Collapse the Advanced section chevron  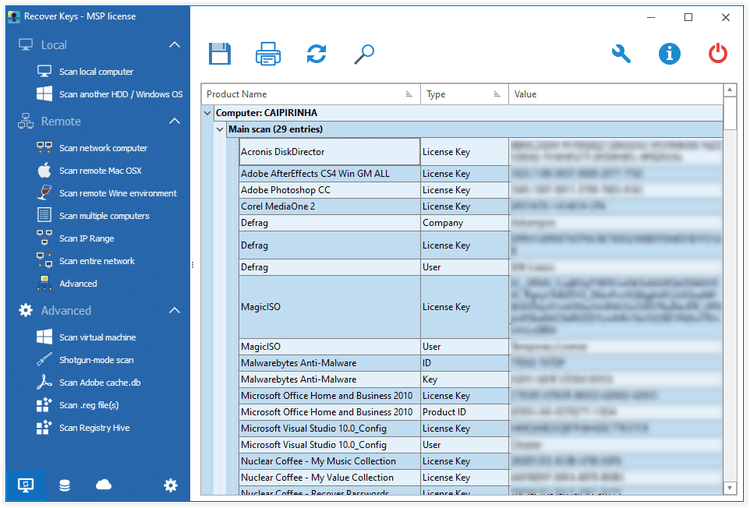(x=174, y=311)
